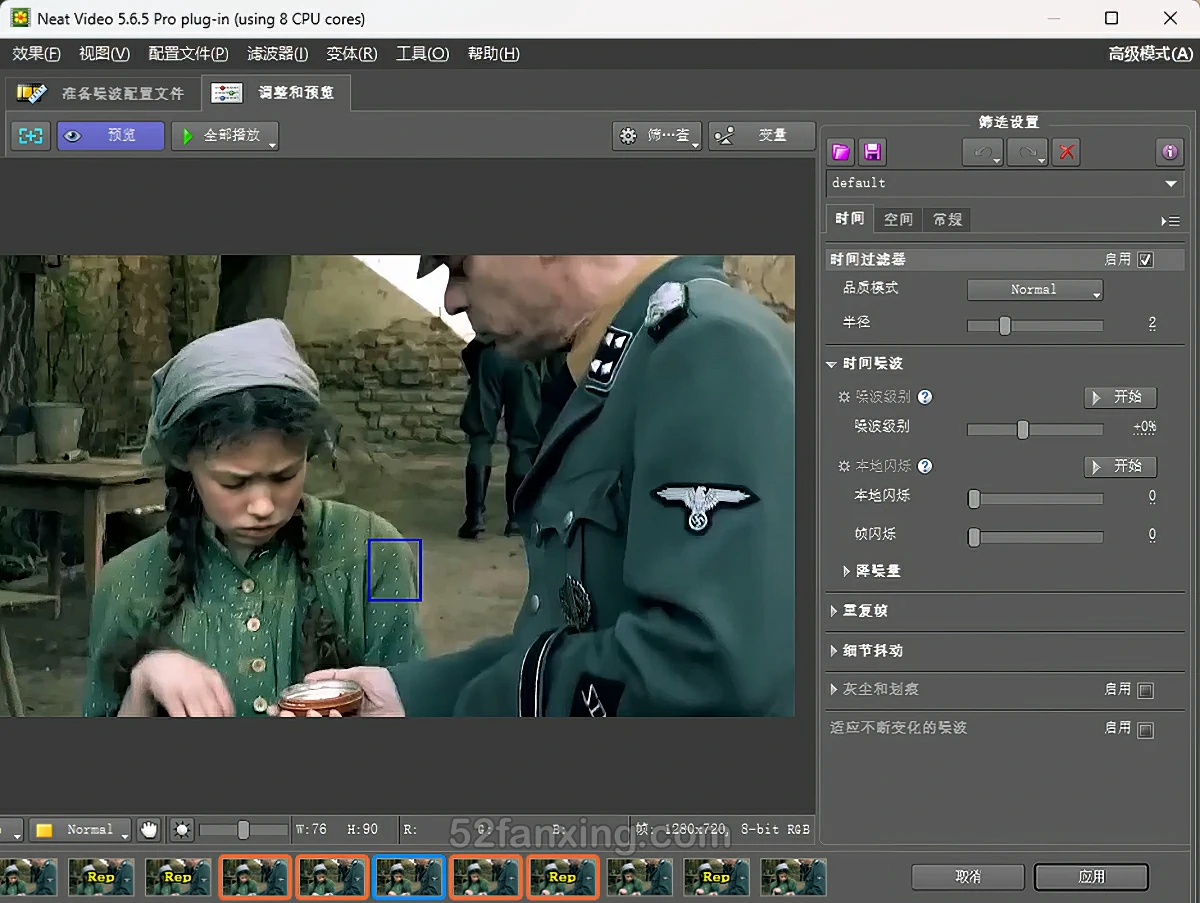Expand the 重复帧 section
Viewport: 1200px width, 903px height.
832,611
